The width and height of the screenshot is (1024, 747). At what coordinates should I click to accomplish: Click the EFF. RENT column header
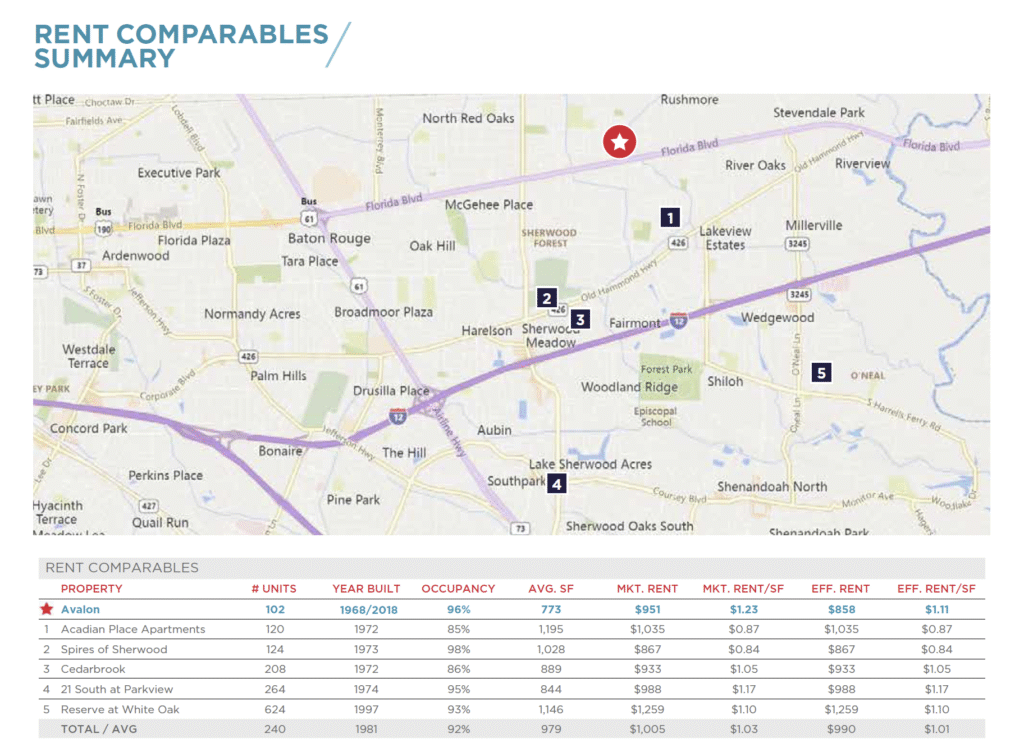tap(840, 588)
